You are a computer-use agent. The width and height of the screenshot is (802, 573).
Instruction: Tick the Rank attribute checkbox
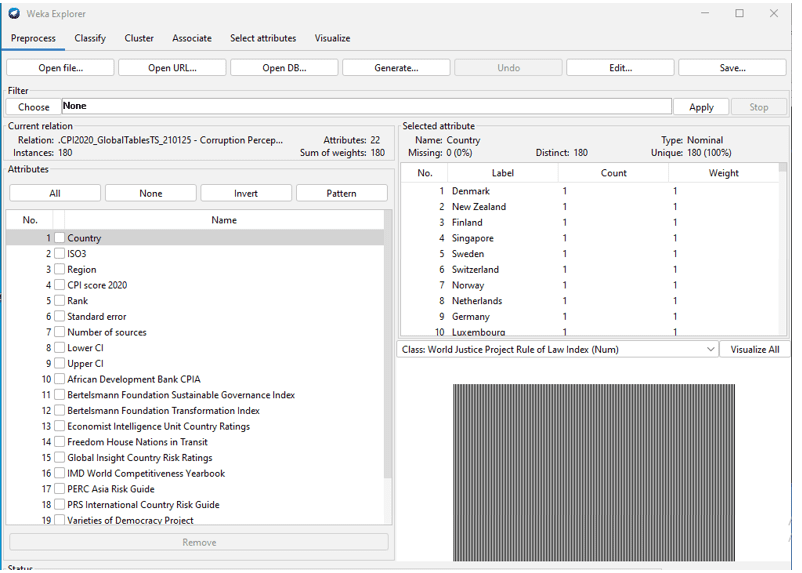pos(60,300)
